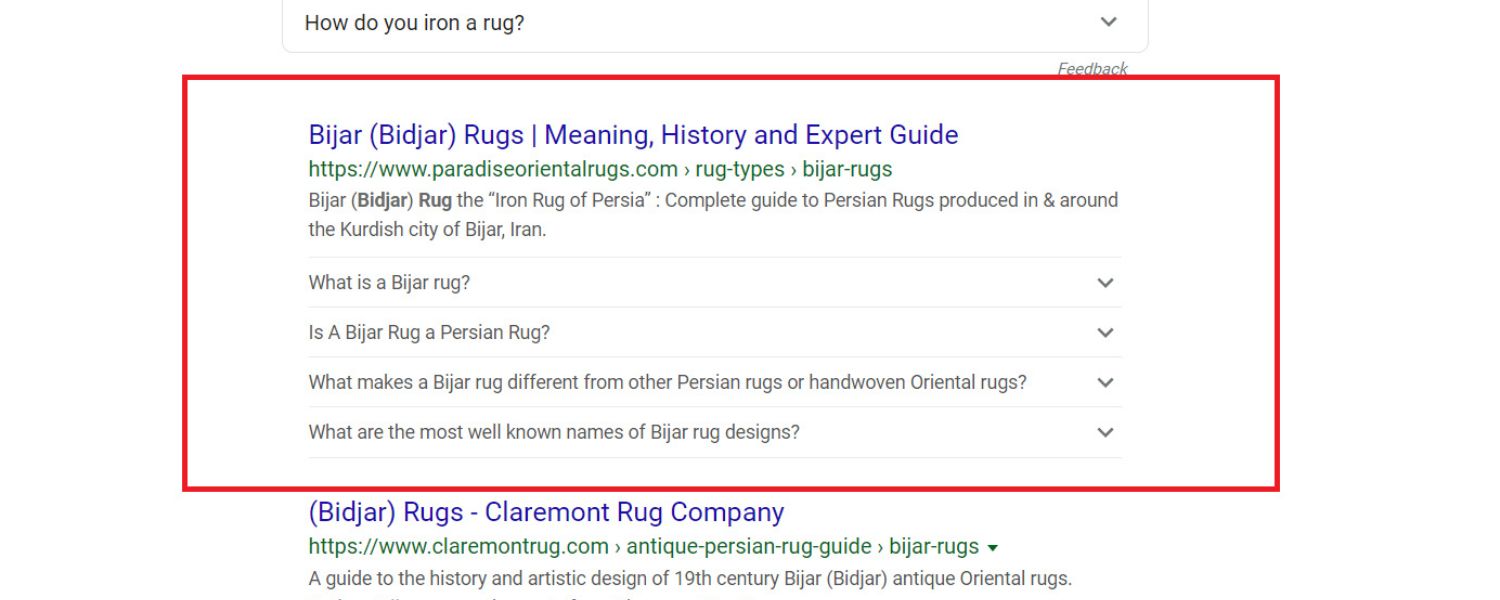1500x600 pixels.
Task: Expand the question about Bijar rug differences
Action: pyautogui.click(x=1105, y=382)
